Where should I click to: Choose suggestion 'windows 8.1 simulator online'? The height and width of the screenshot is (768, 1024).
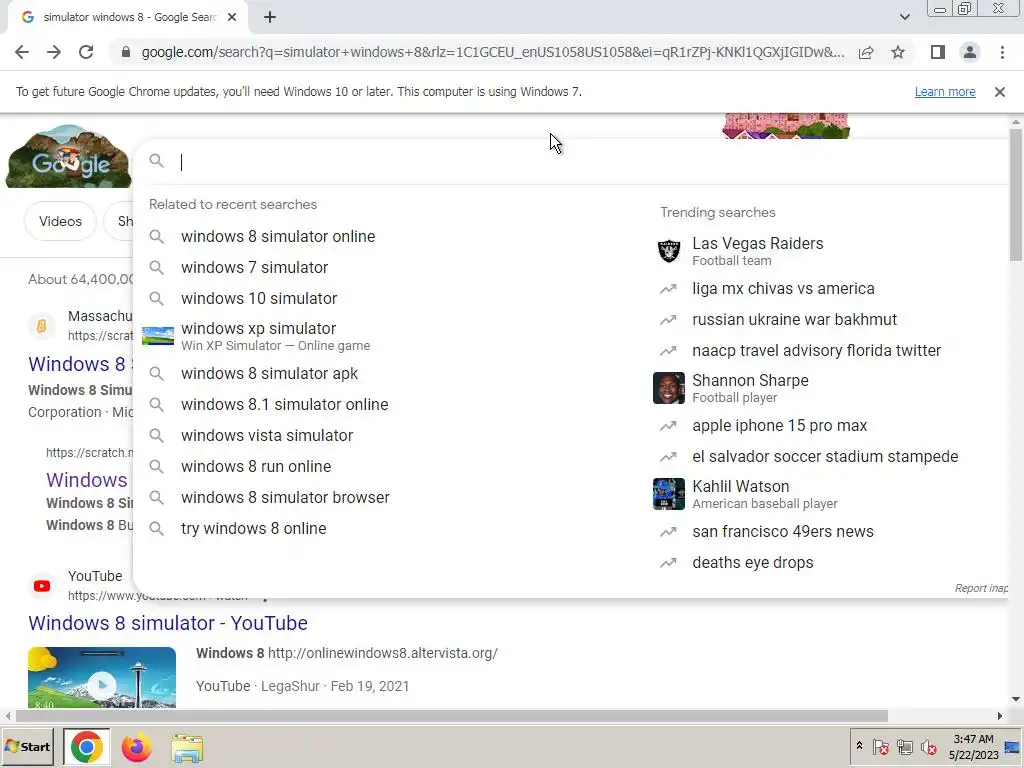click(284, 404)
